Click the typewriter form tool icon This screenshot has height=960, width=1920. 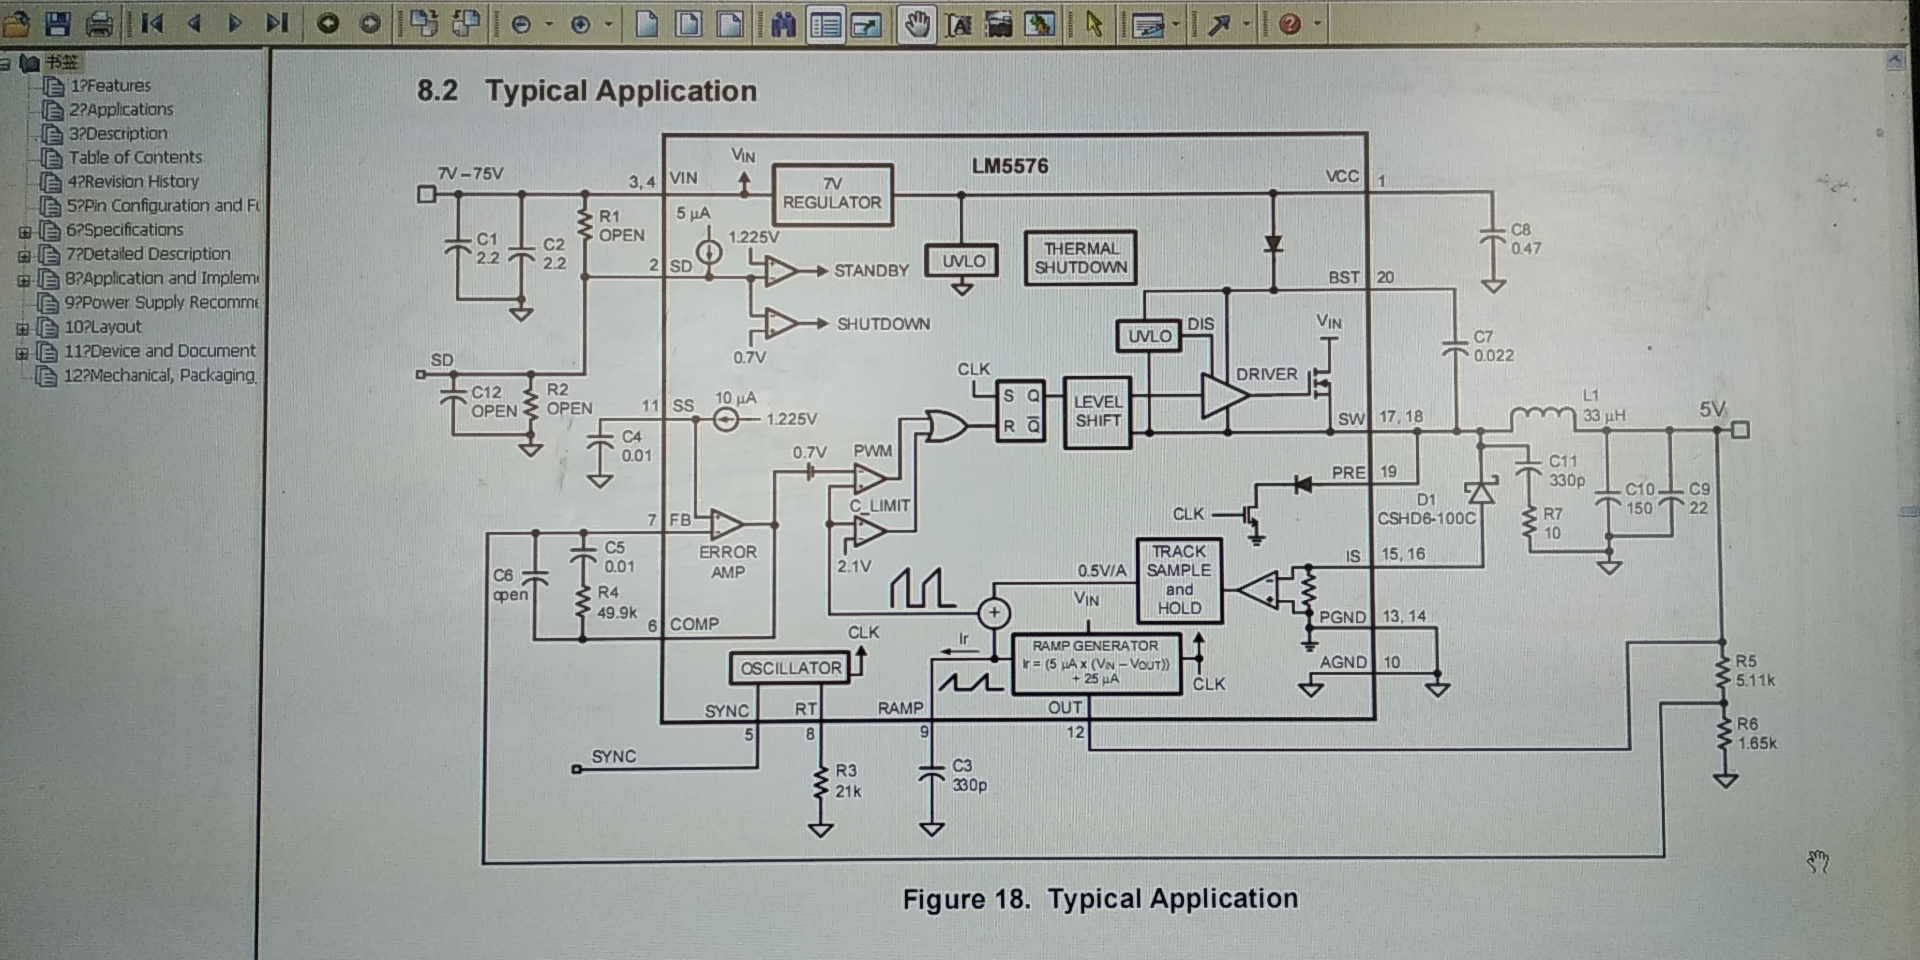click(x=1148, y=25)
